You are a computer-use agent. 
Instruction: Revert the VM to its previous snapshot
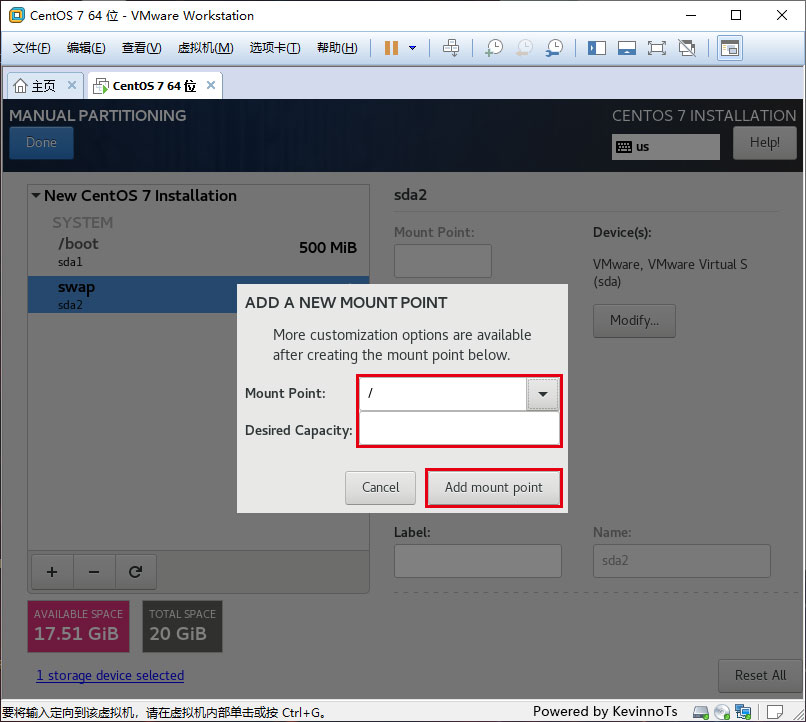click(x=524, y=48)
